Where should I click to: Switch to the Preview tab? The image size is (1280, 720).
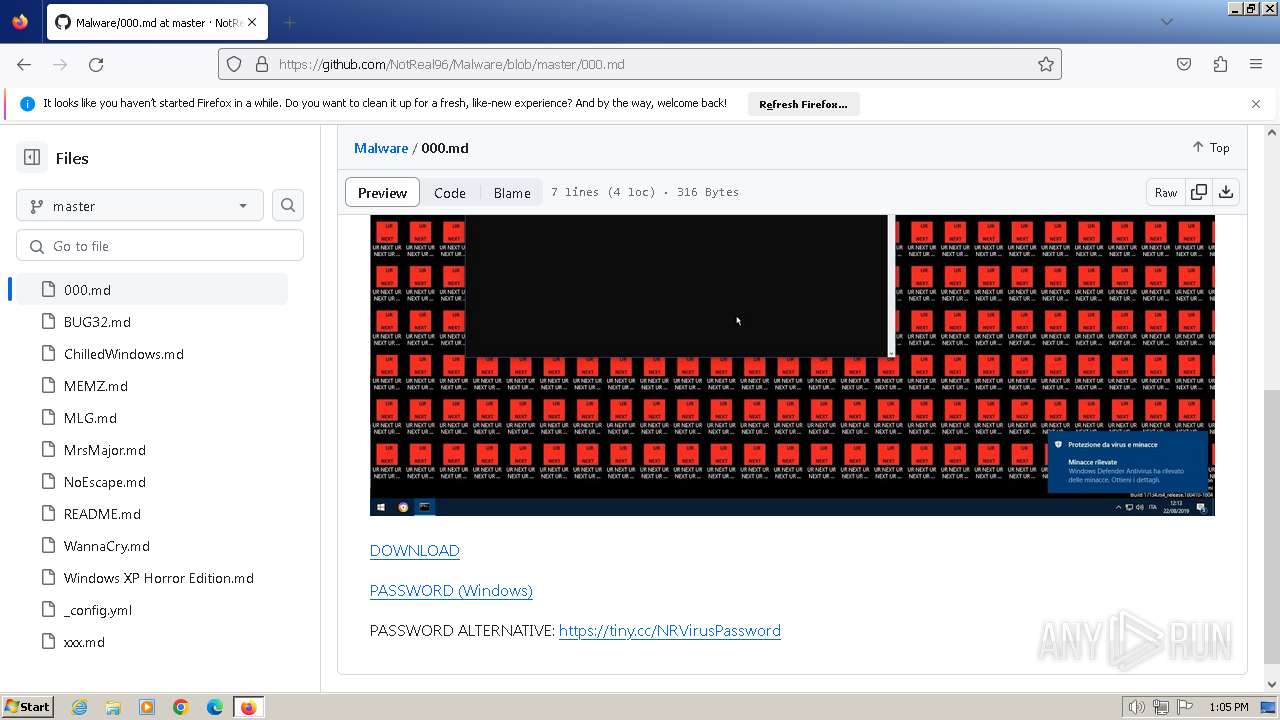point(382,192)
